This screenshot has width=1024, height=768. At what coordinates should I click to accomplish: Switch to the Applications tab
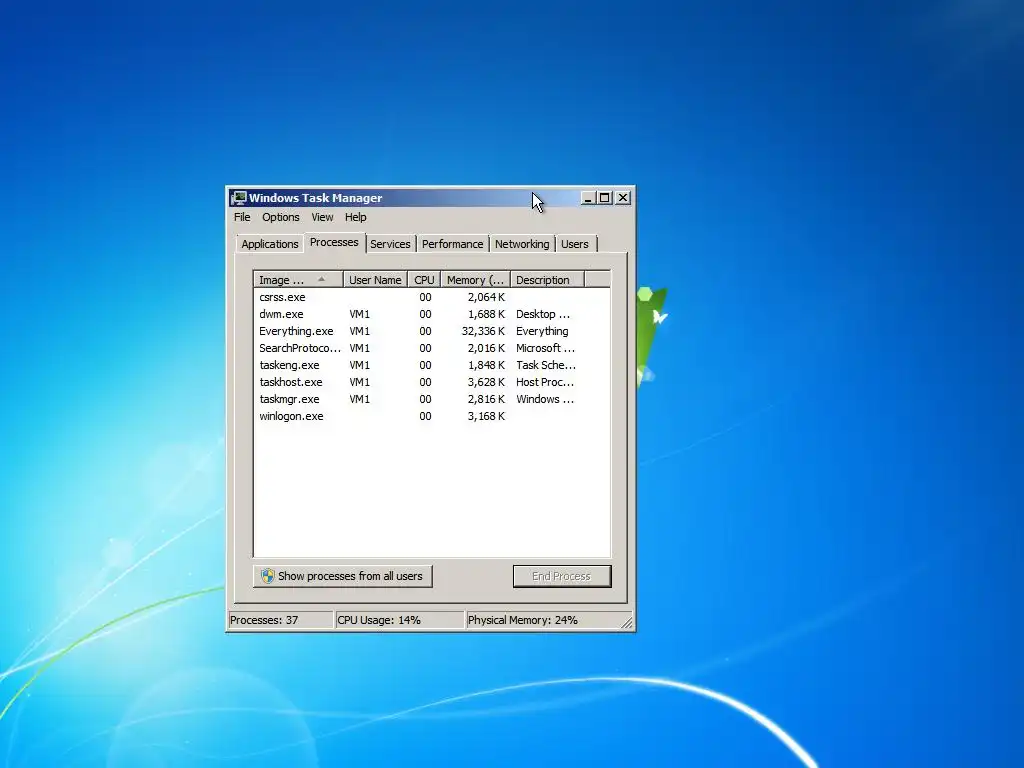[270, 244]
